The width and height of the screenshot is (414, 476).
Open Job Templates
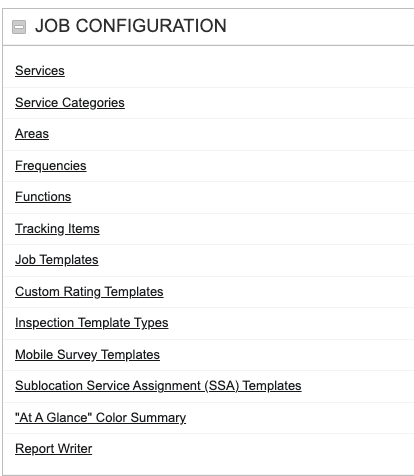[x=57, y=260]
